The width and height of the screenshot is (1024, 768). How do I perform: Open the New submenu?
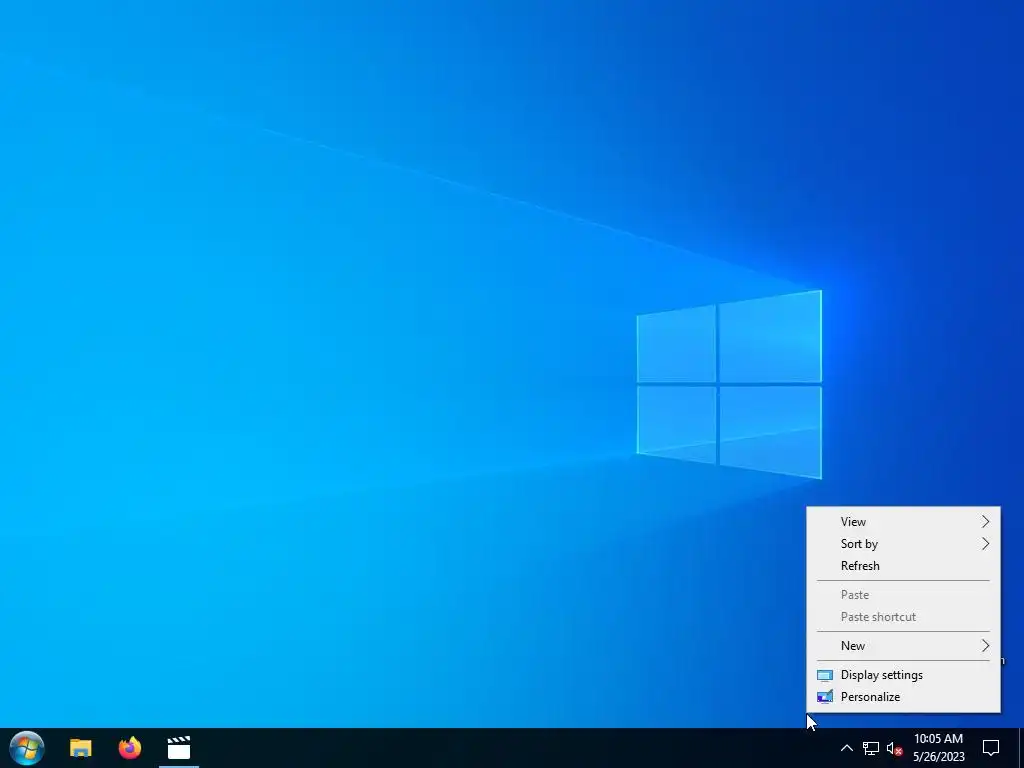[x=903, y=646]
